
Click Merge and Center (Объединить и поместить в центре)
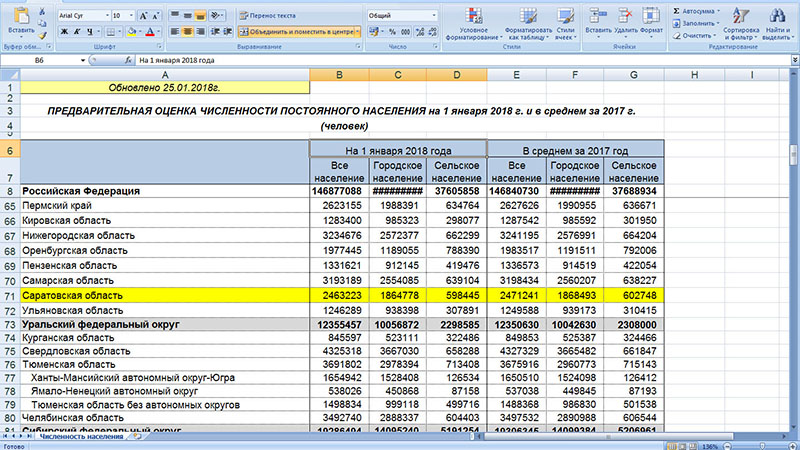coord(298,32)
